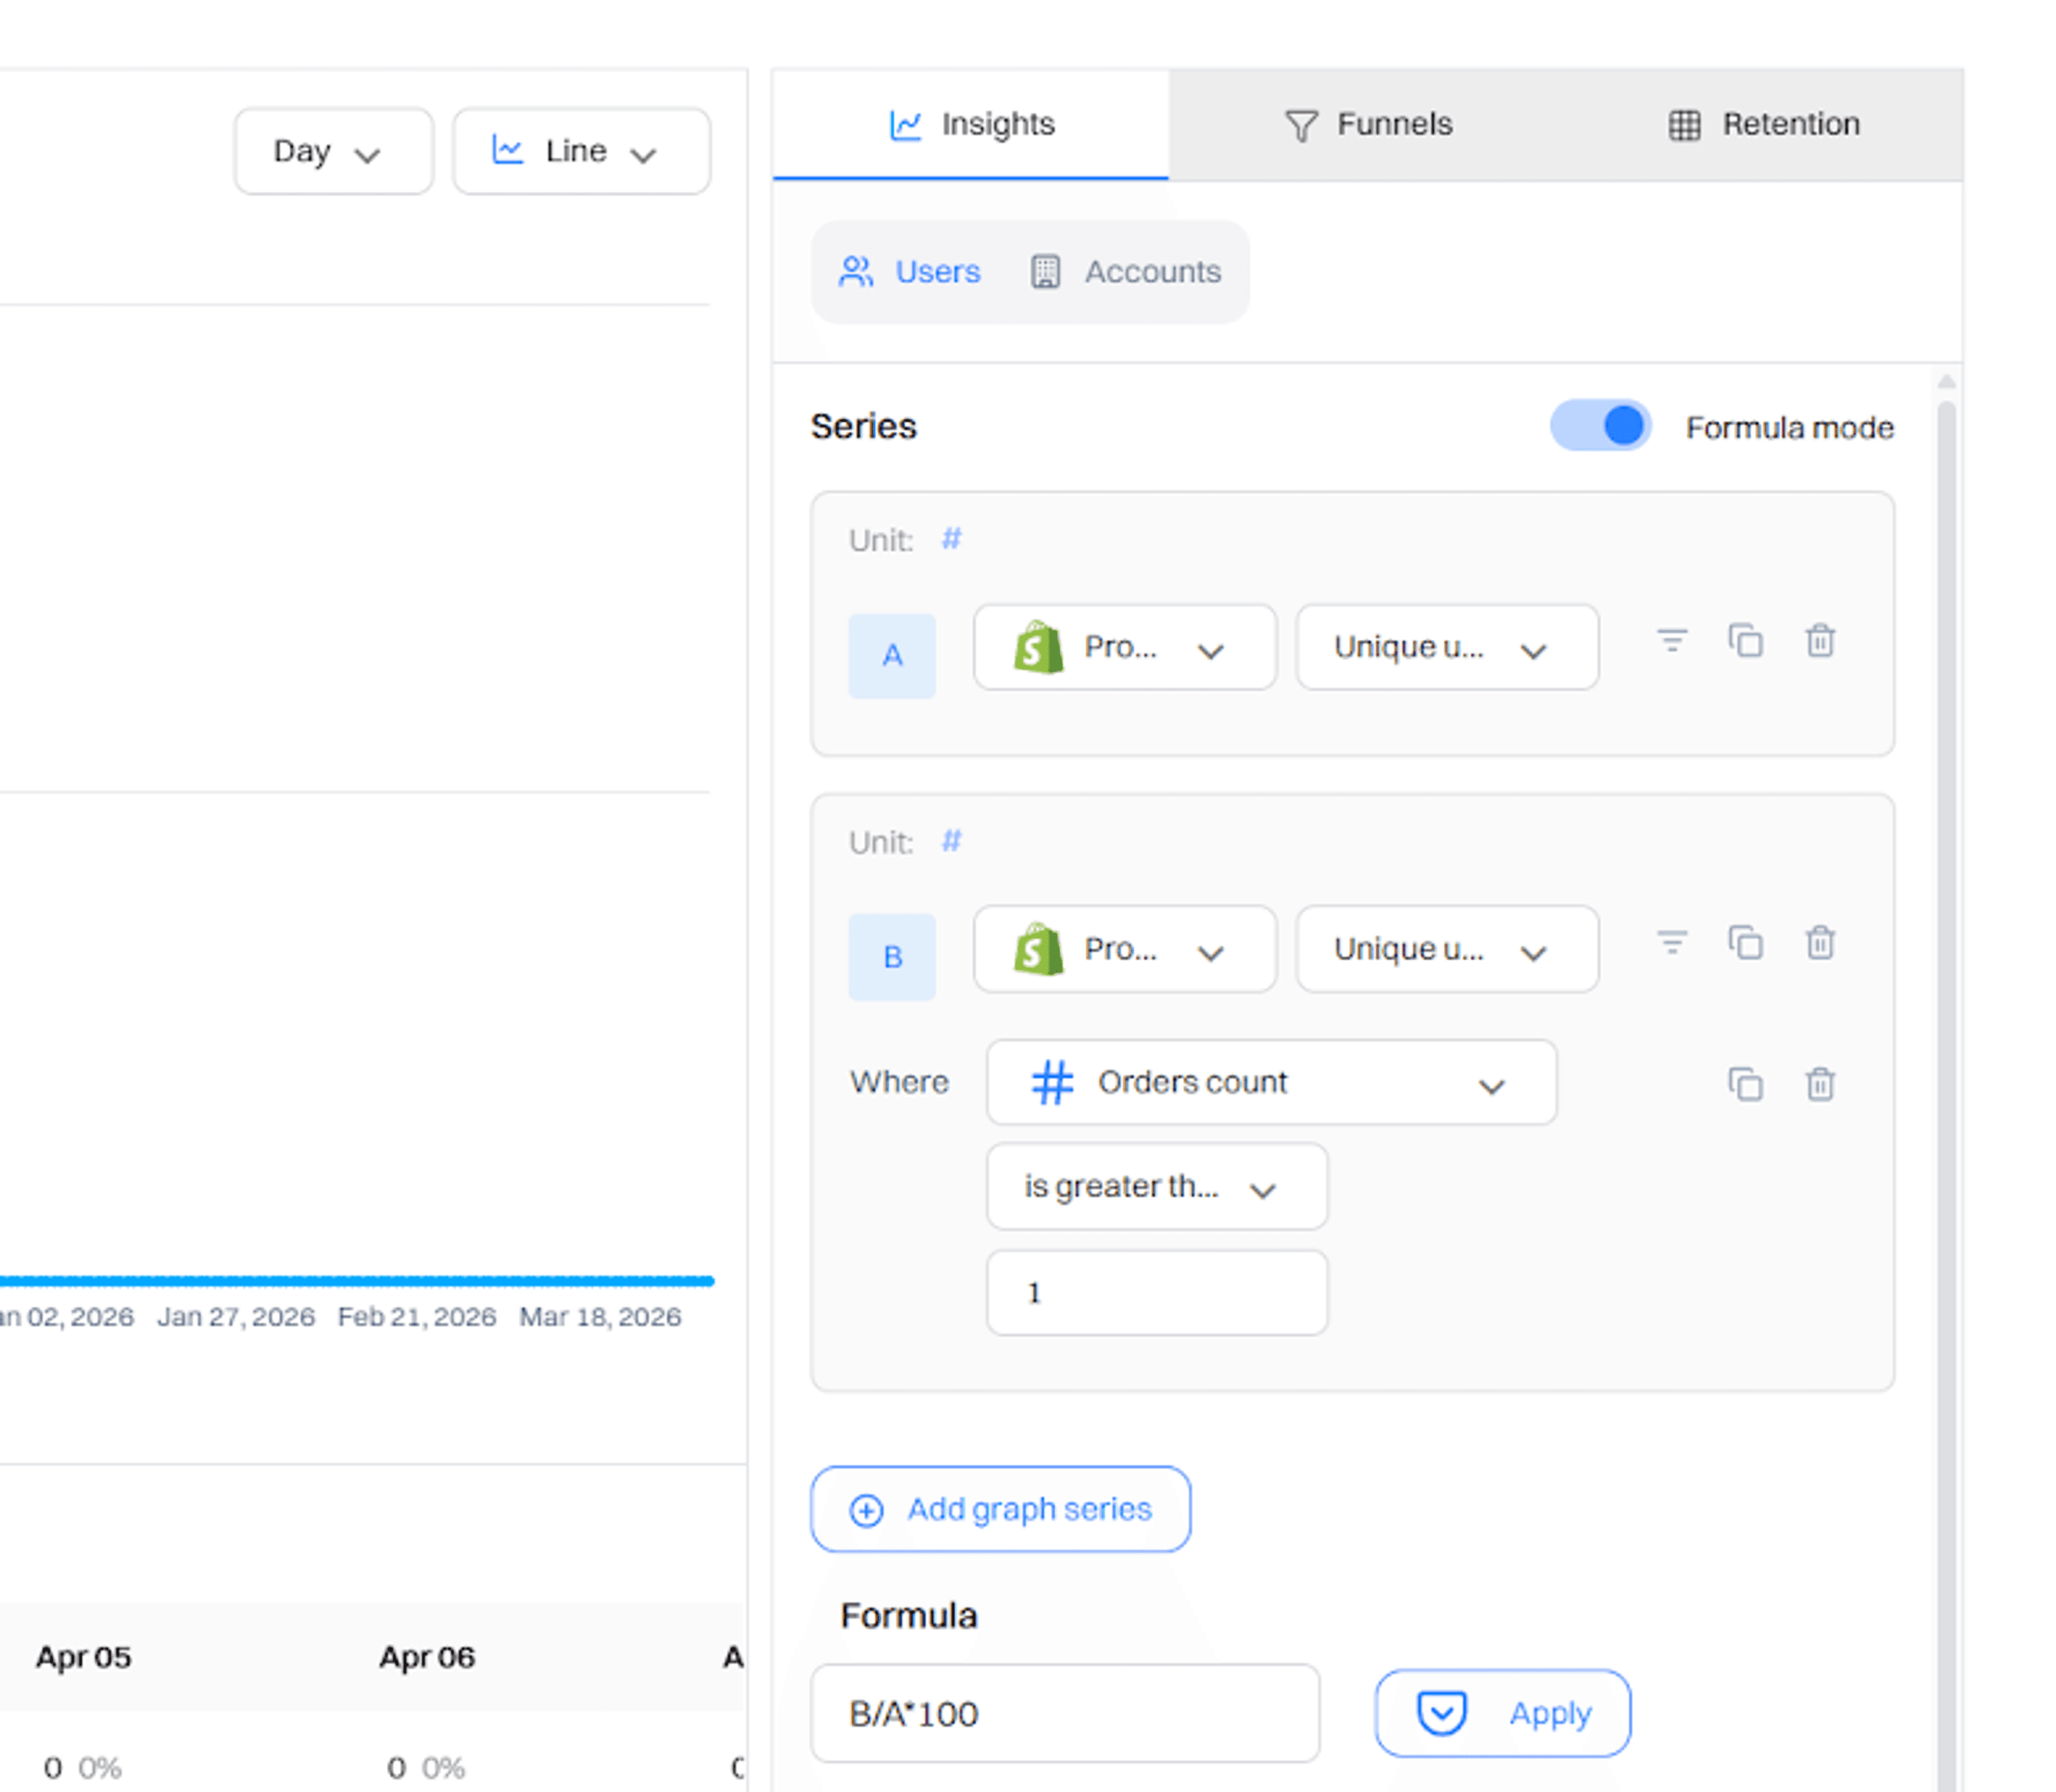Switch to the Funnels tab

click(x=1368, y=125)
